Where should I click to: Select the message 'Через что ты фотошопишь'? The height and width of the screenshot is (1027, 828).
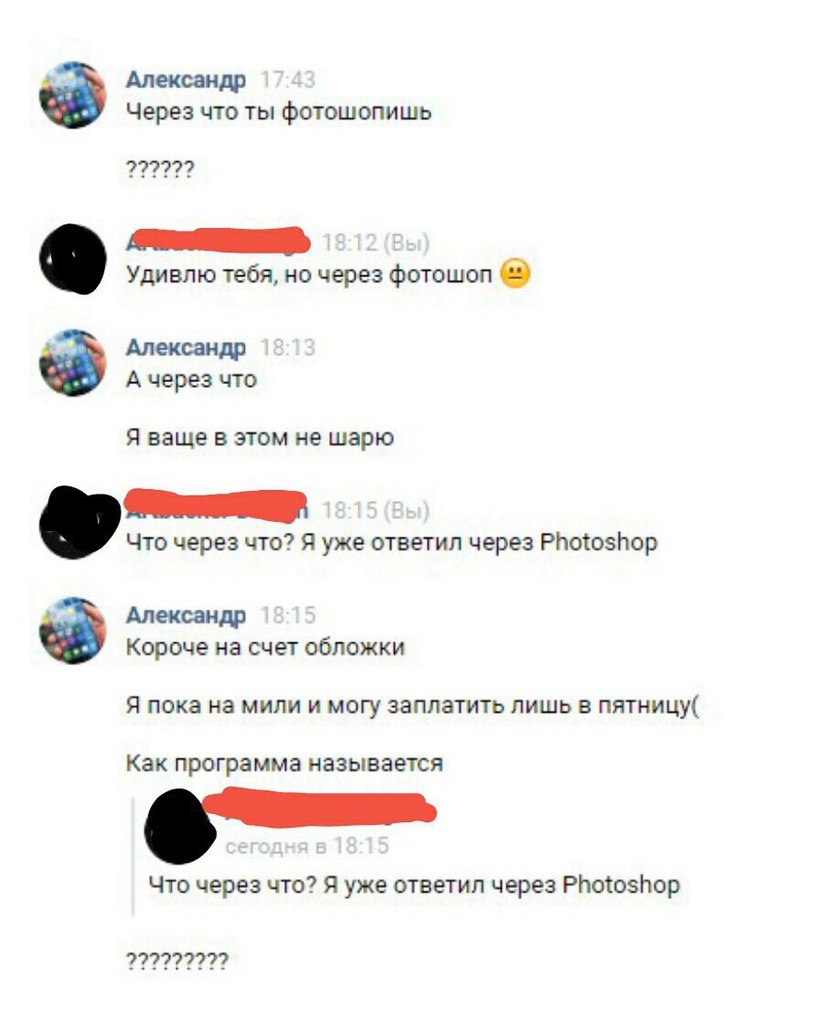click(x=278, y=111)
